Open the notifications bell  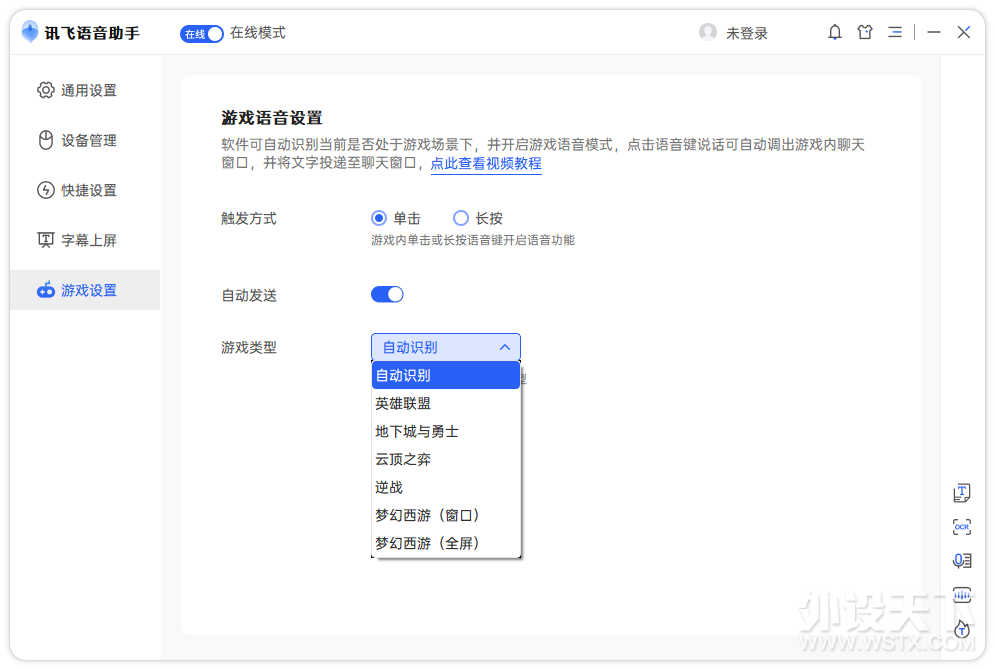coord(835,32)
